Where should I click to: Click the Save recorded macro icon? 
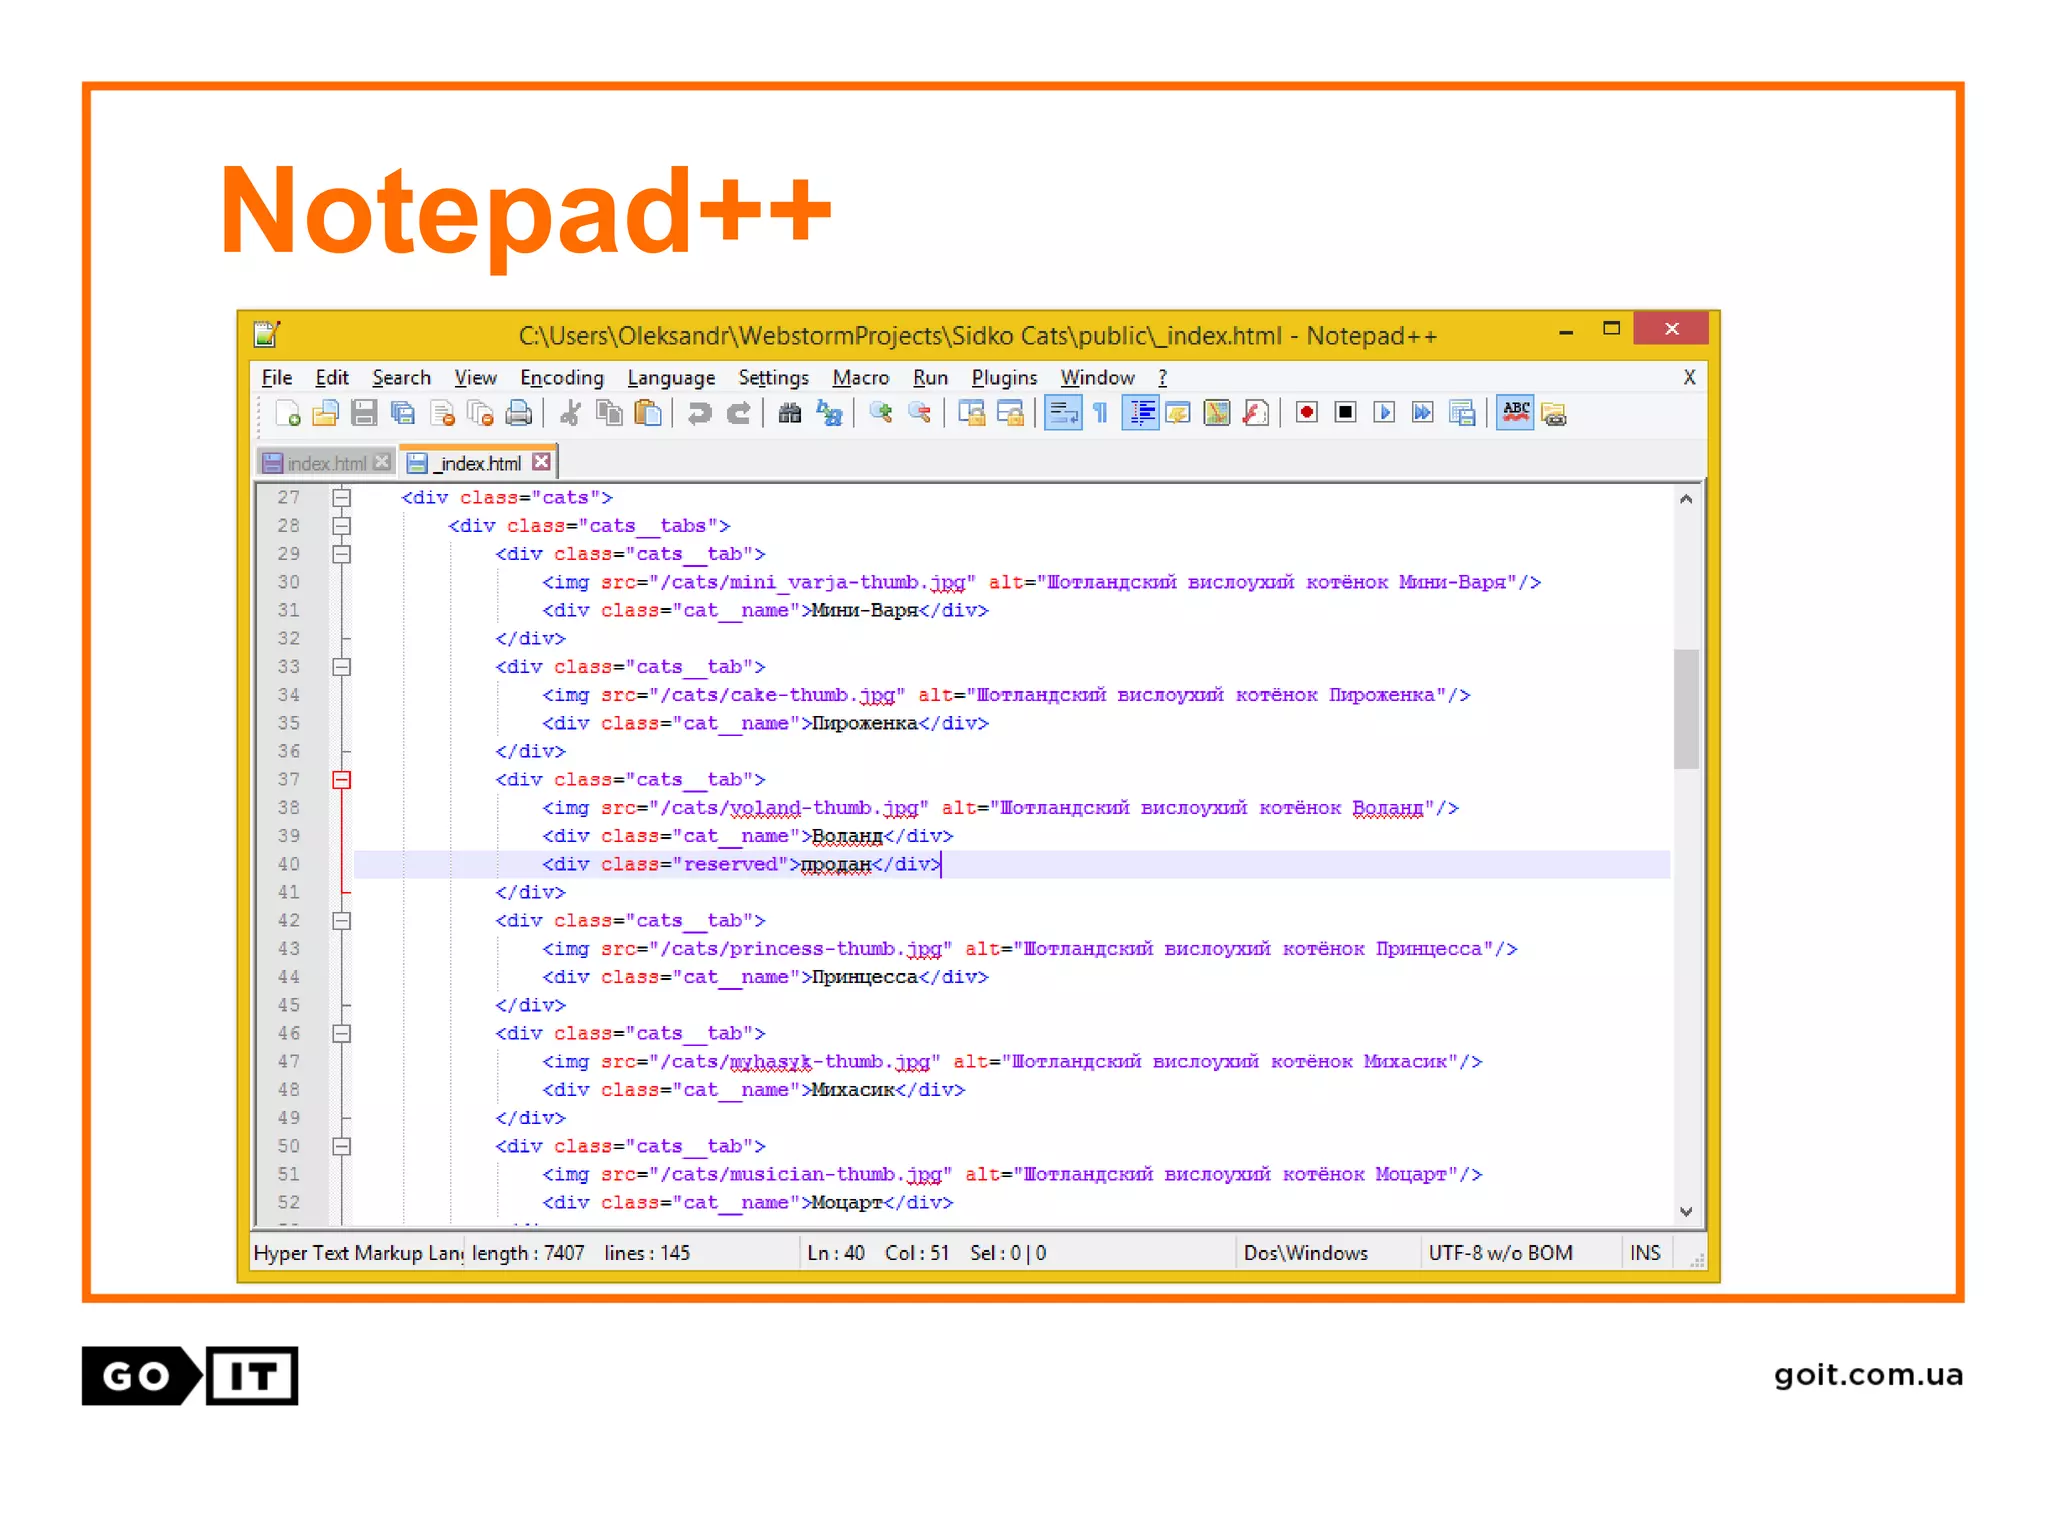[x=1462, y=413]
